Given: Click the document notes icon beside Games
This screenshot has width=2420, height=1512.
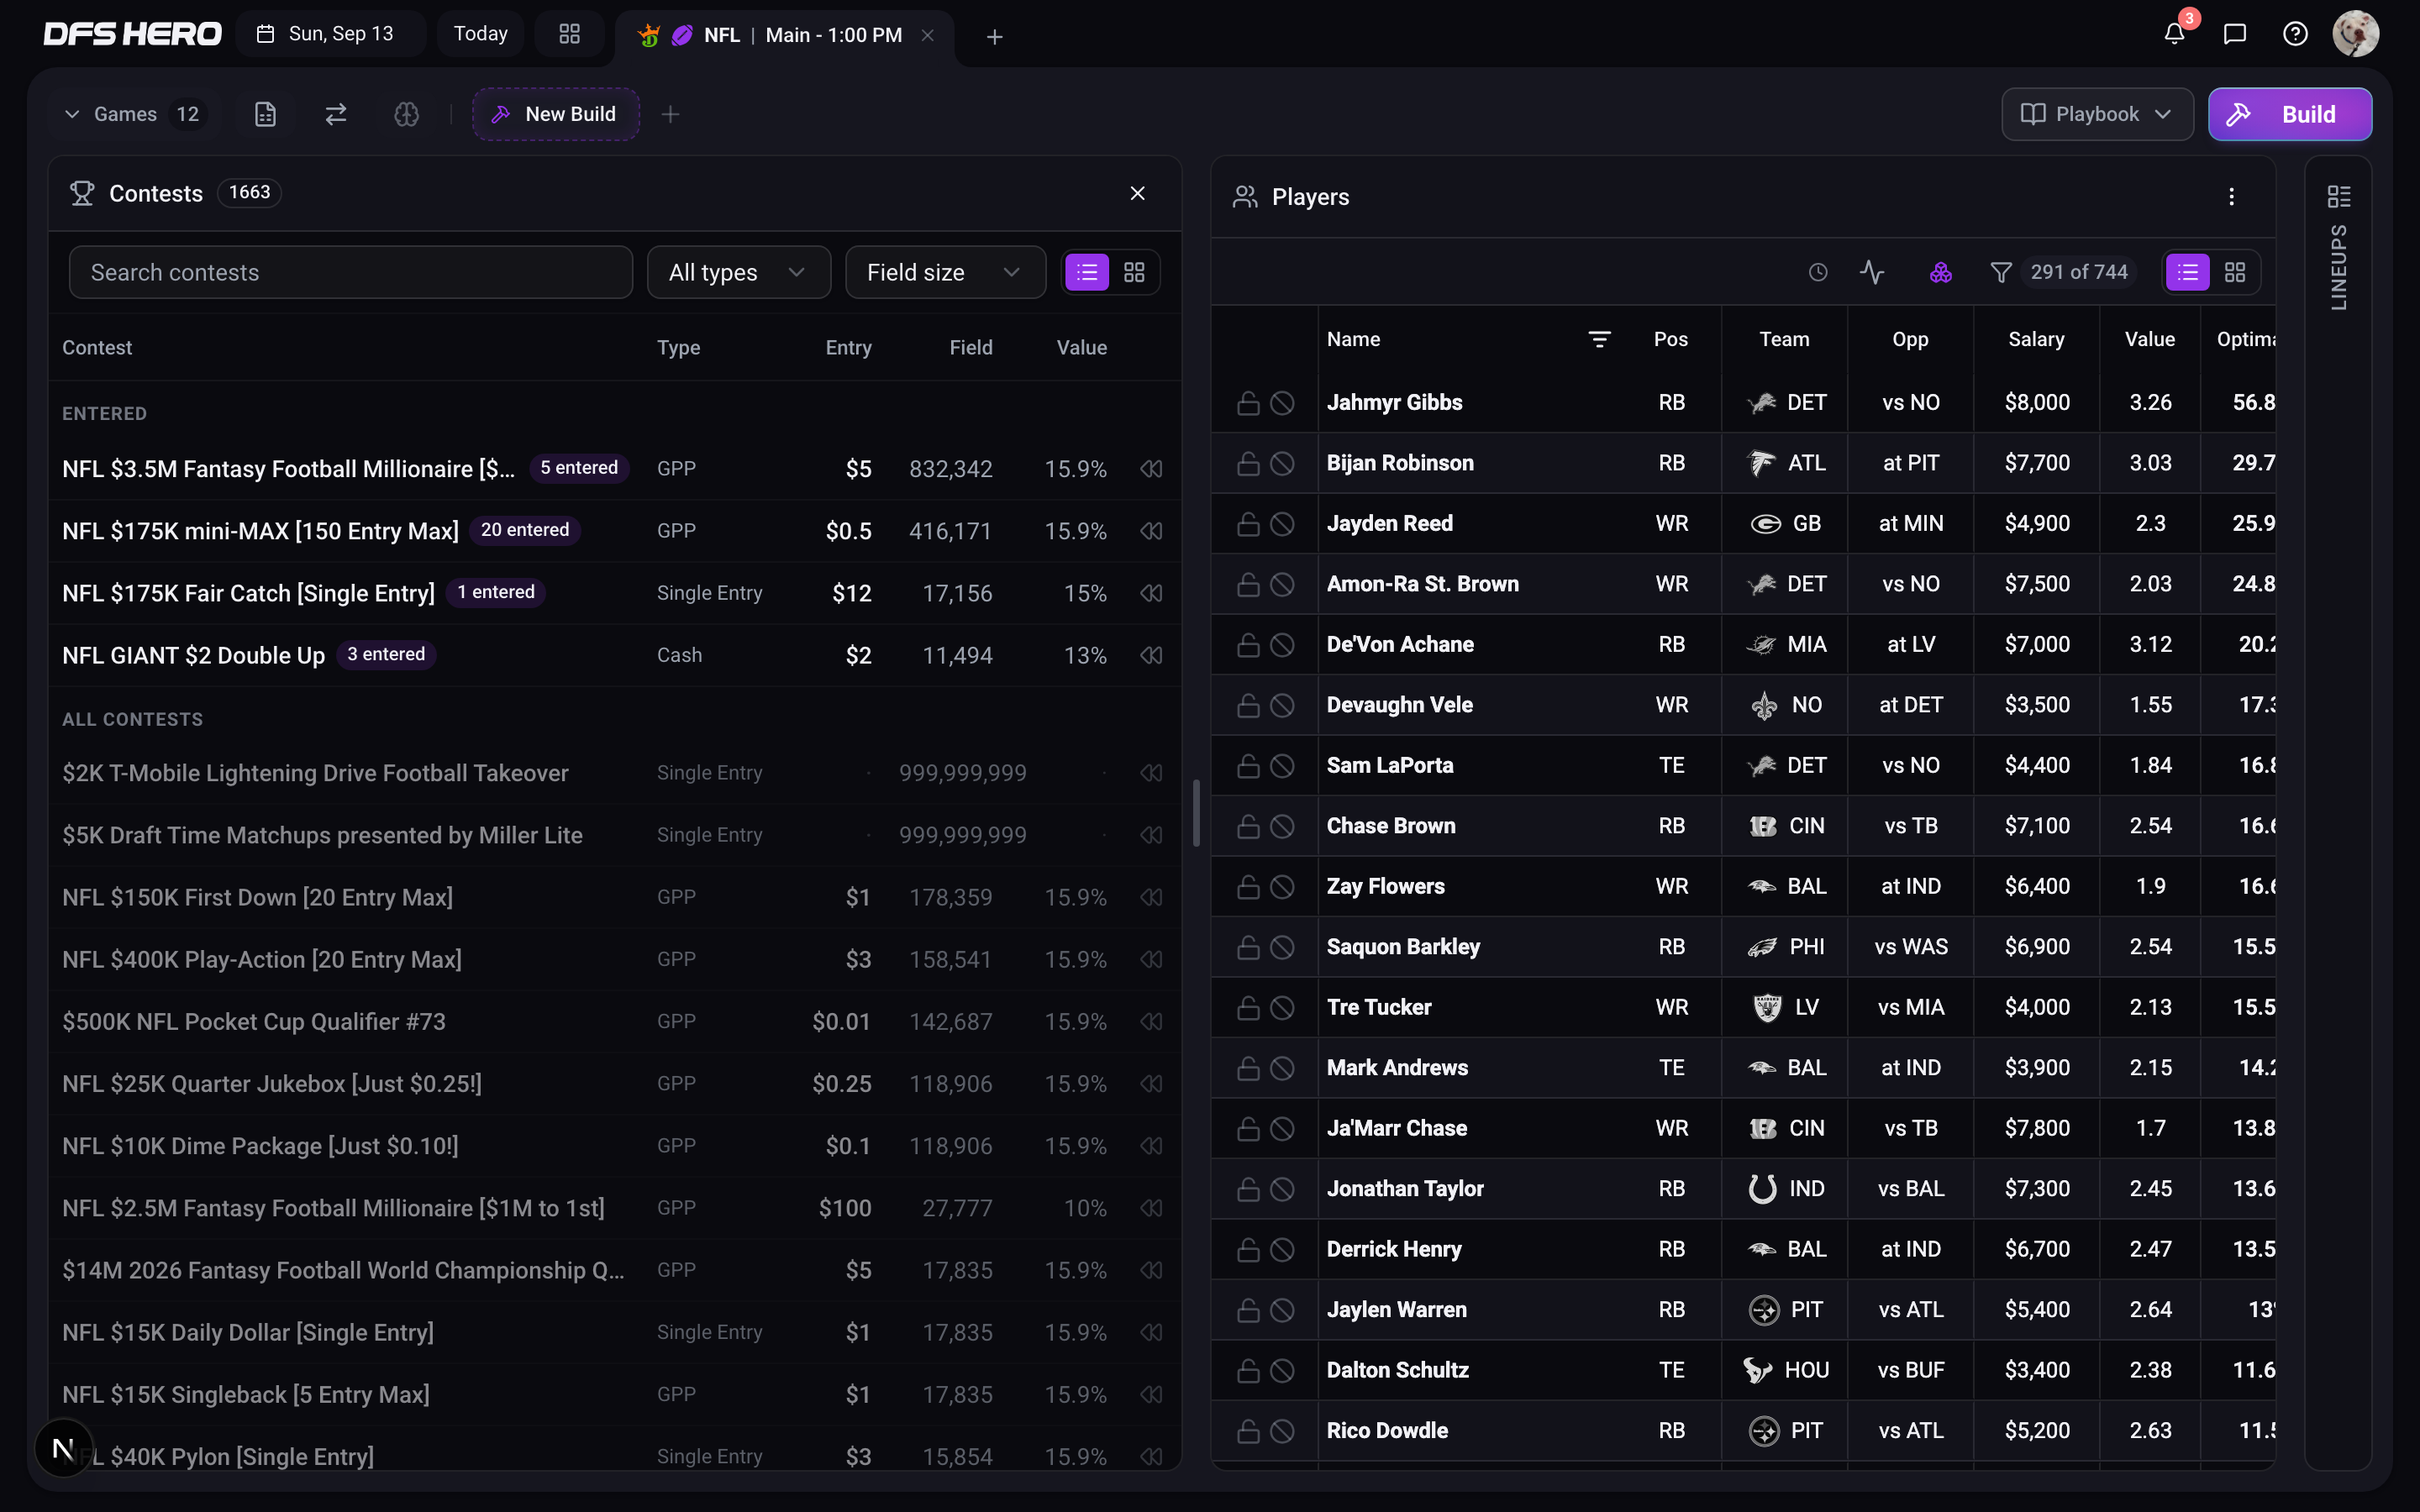Looking at the screenshot, I should [x=265, y=114].
